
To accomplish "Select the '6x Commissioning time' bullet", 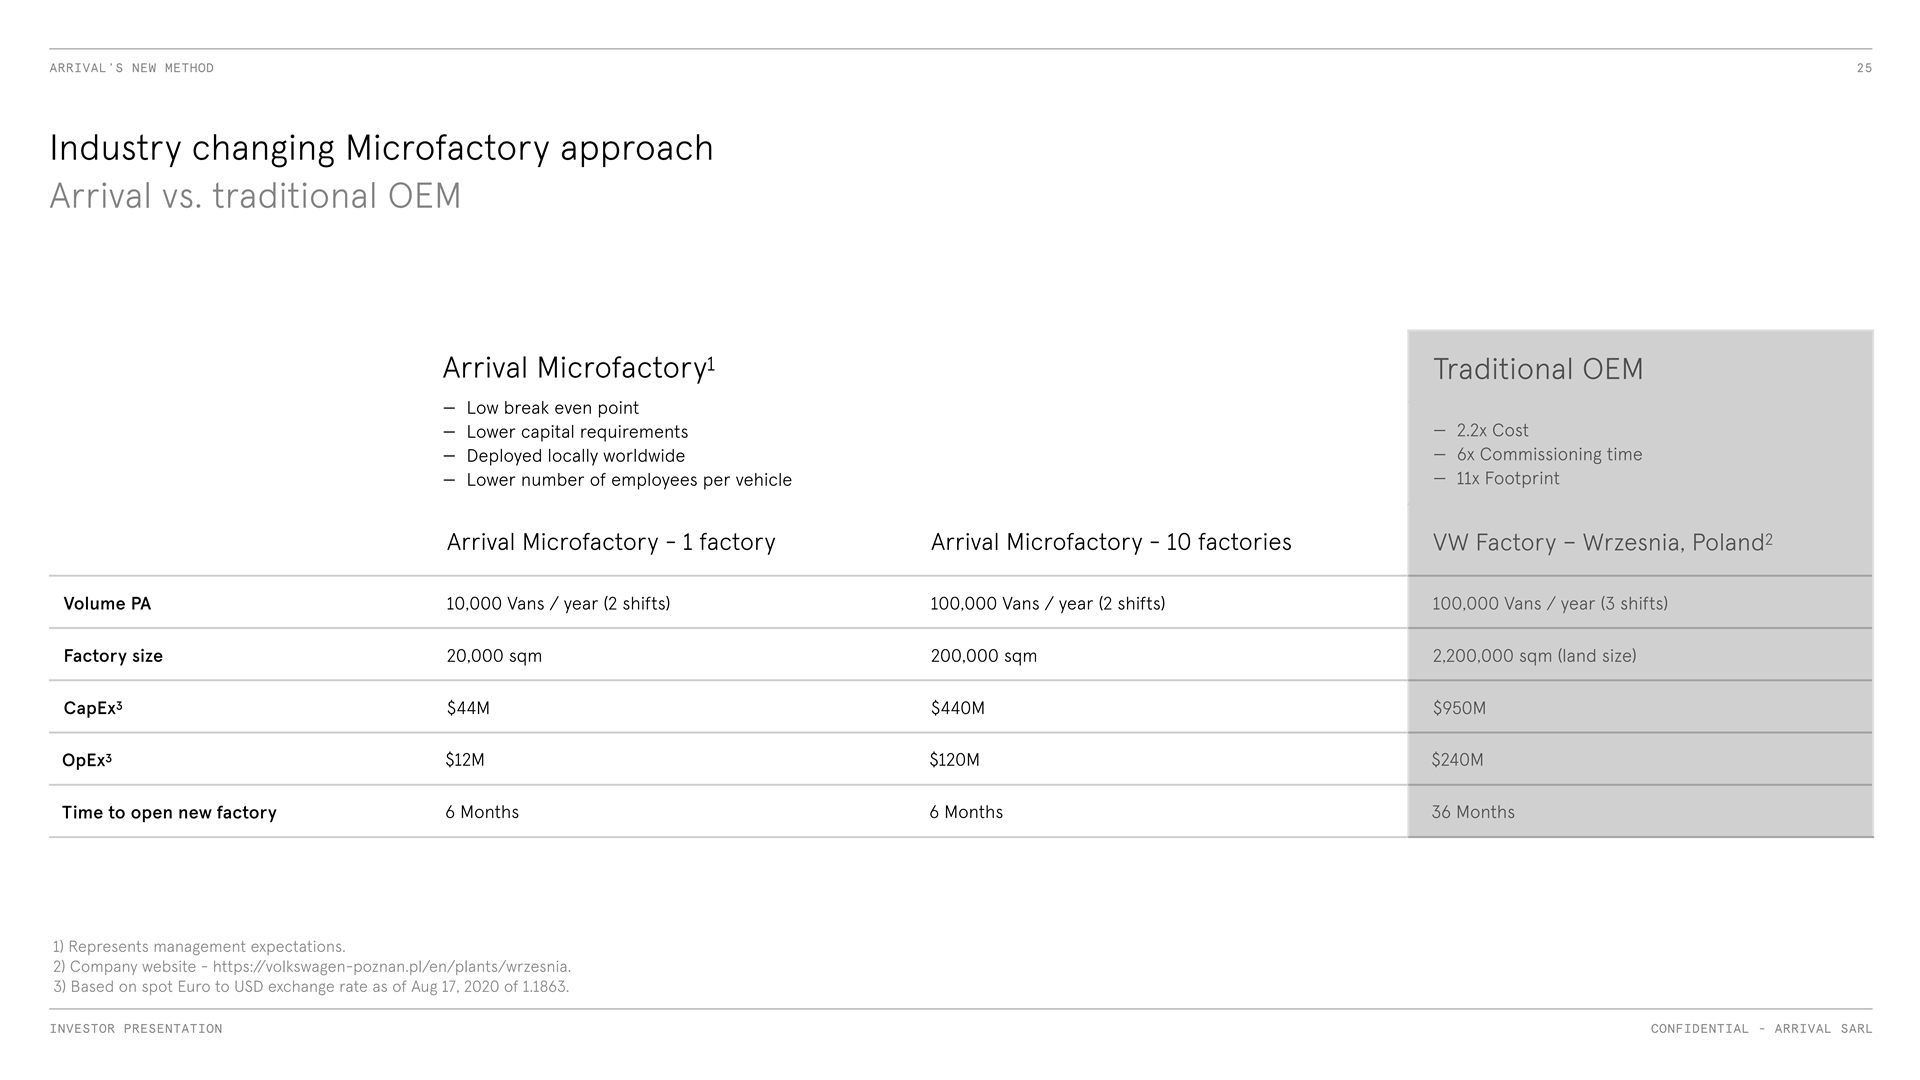I will (x=1549, y=454).
